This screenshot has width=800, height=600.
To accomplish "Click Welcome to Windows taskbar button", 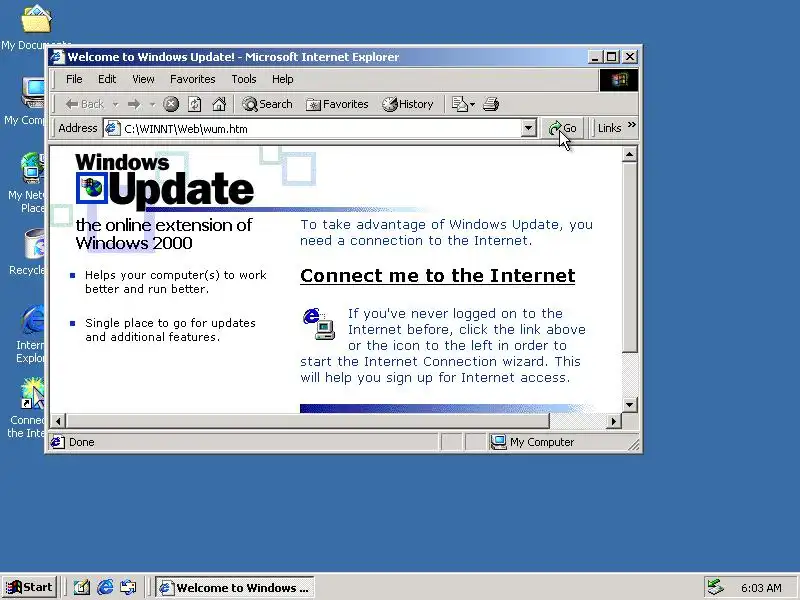I will [235, 588].
